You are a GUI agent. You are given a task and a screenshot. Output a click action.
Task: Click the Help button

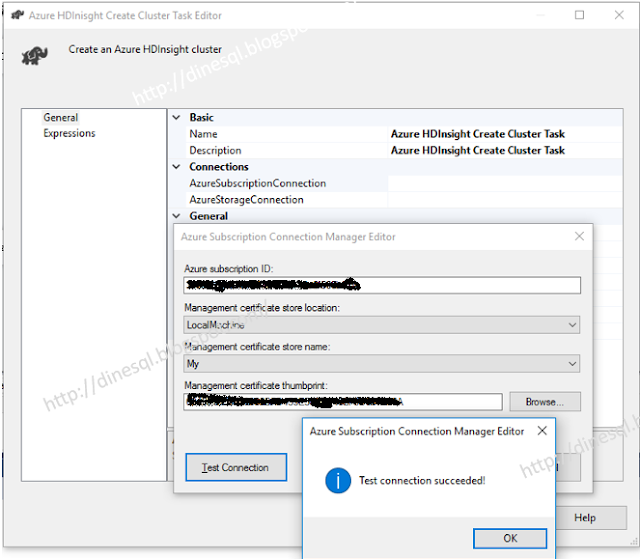point(591,518)
